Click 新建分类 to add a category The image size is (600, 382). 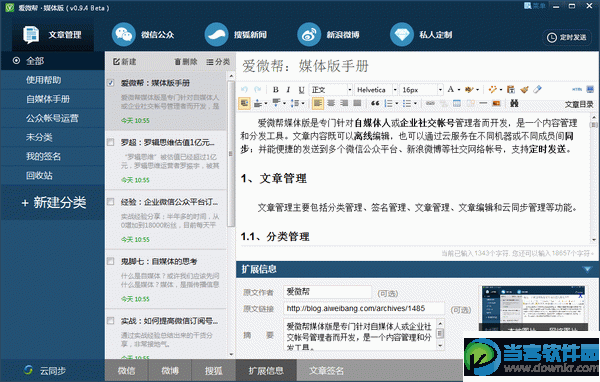(x=54, y=202)
